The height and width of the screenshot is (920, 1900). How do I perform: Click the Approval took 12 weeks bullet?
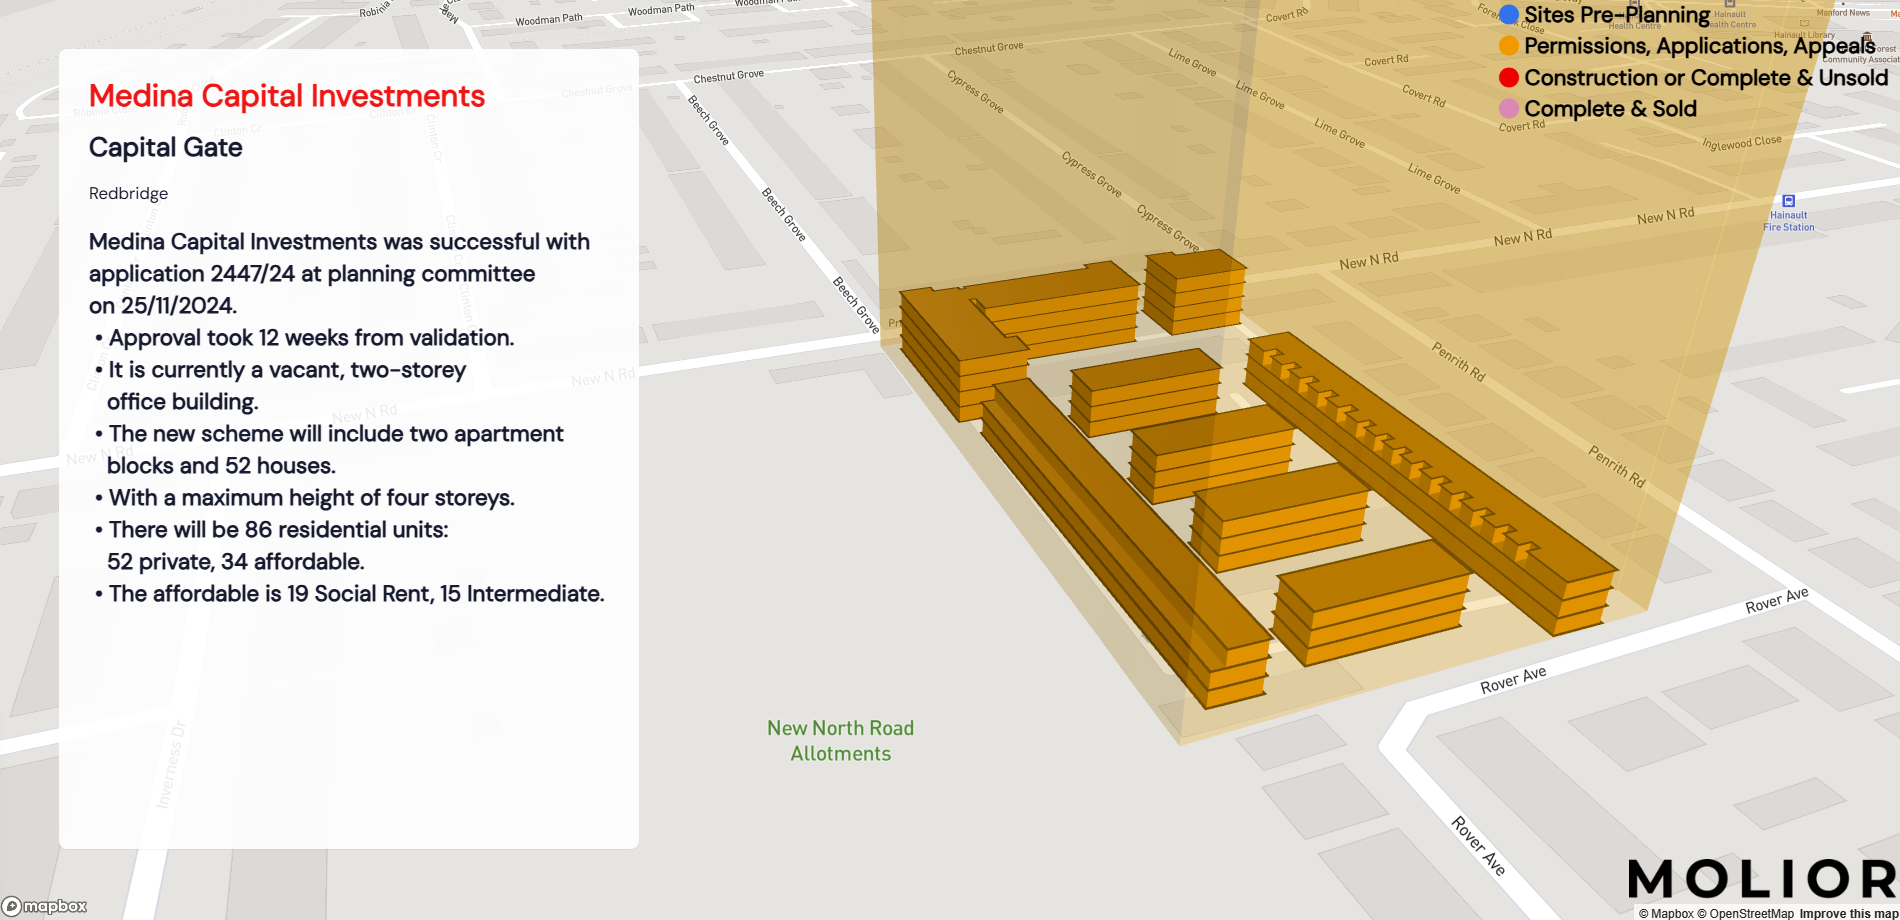tap(305, 338)
